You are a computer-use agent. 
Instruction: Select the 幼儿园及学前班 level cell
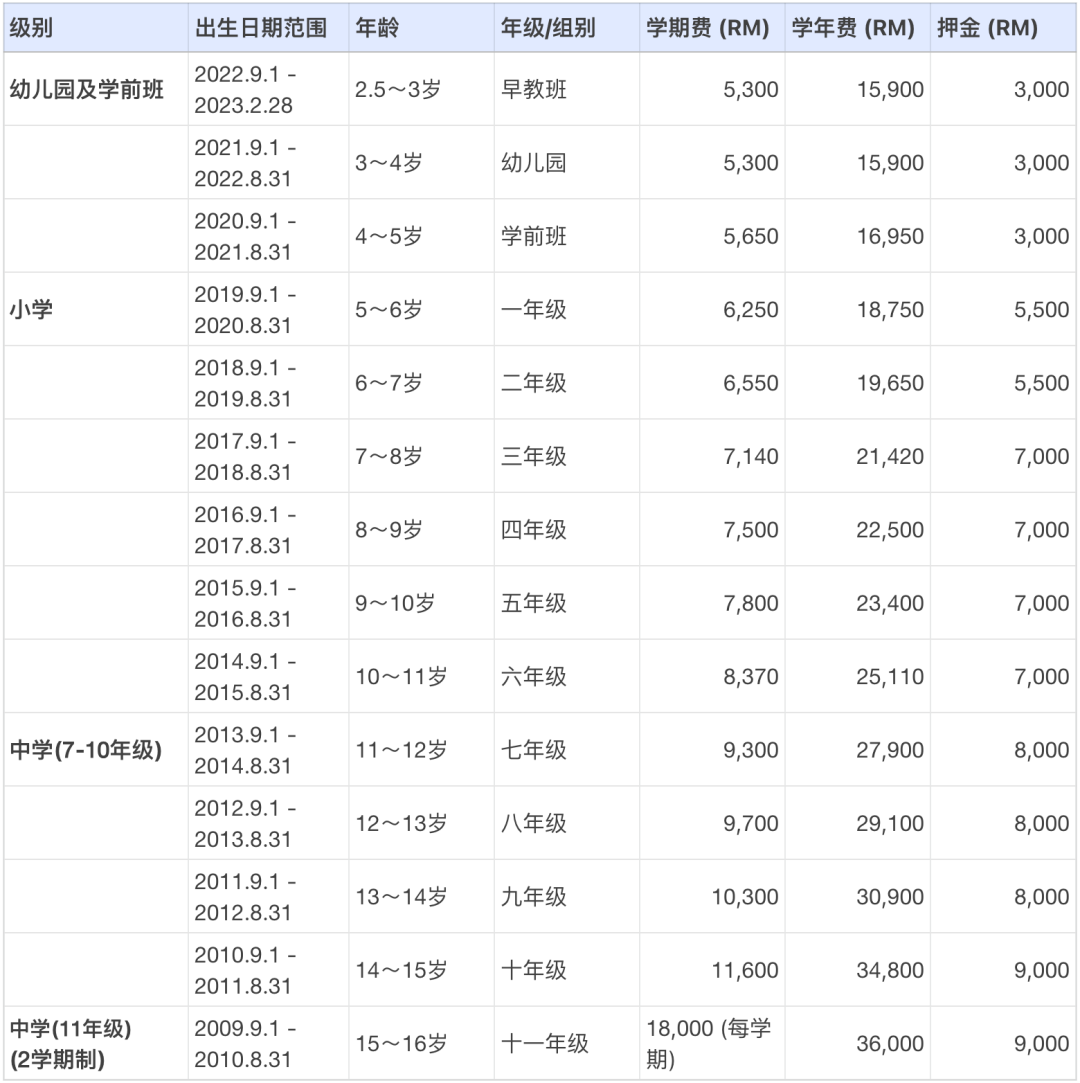[x=95, y=89]
